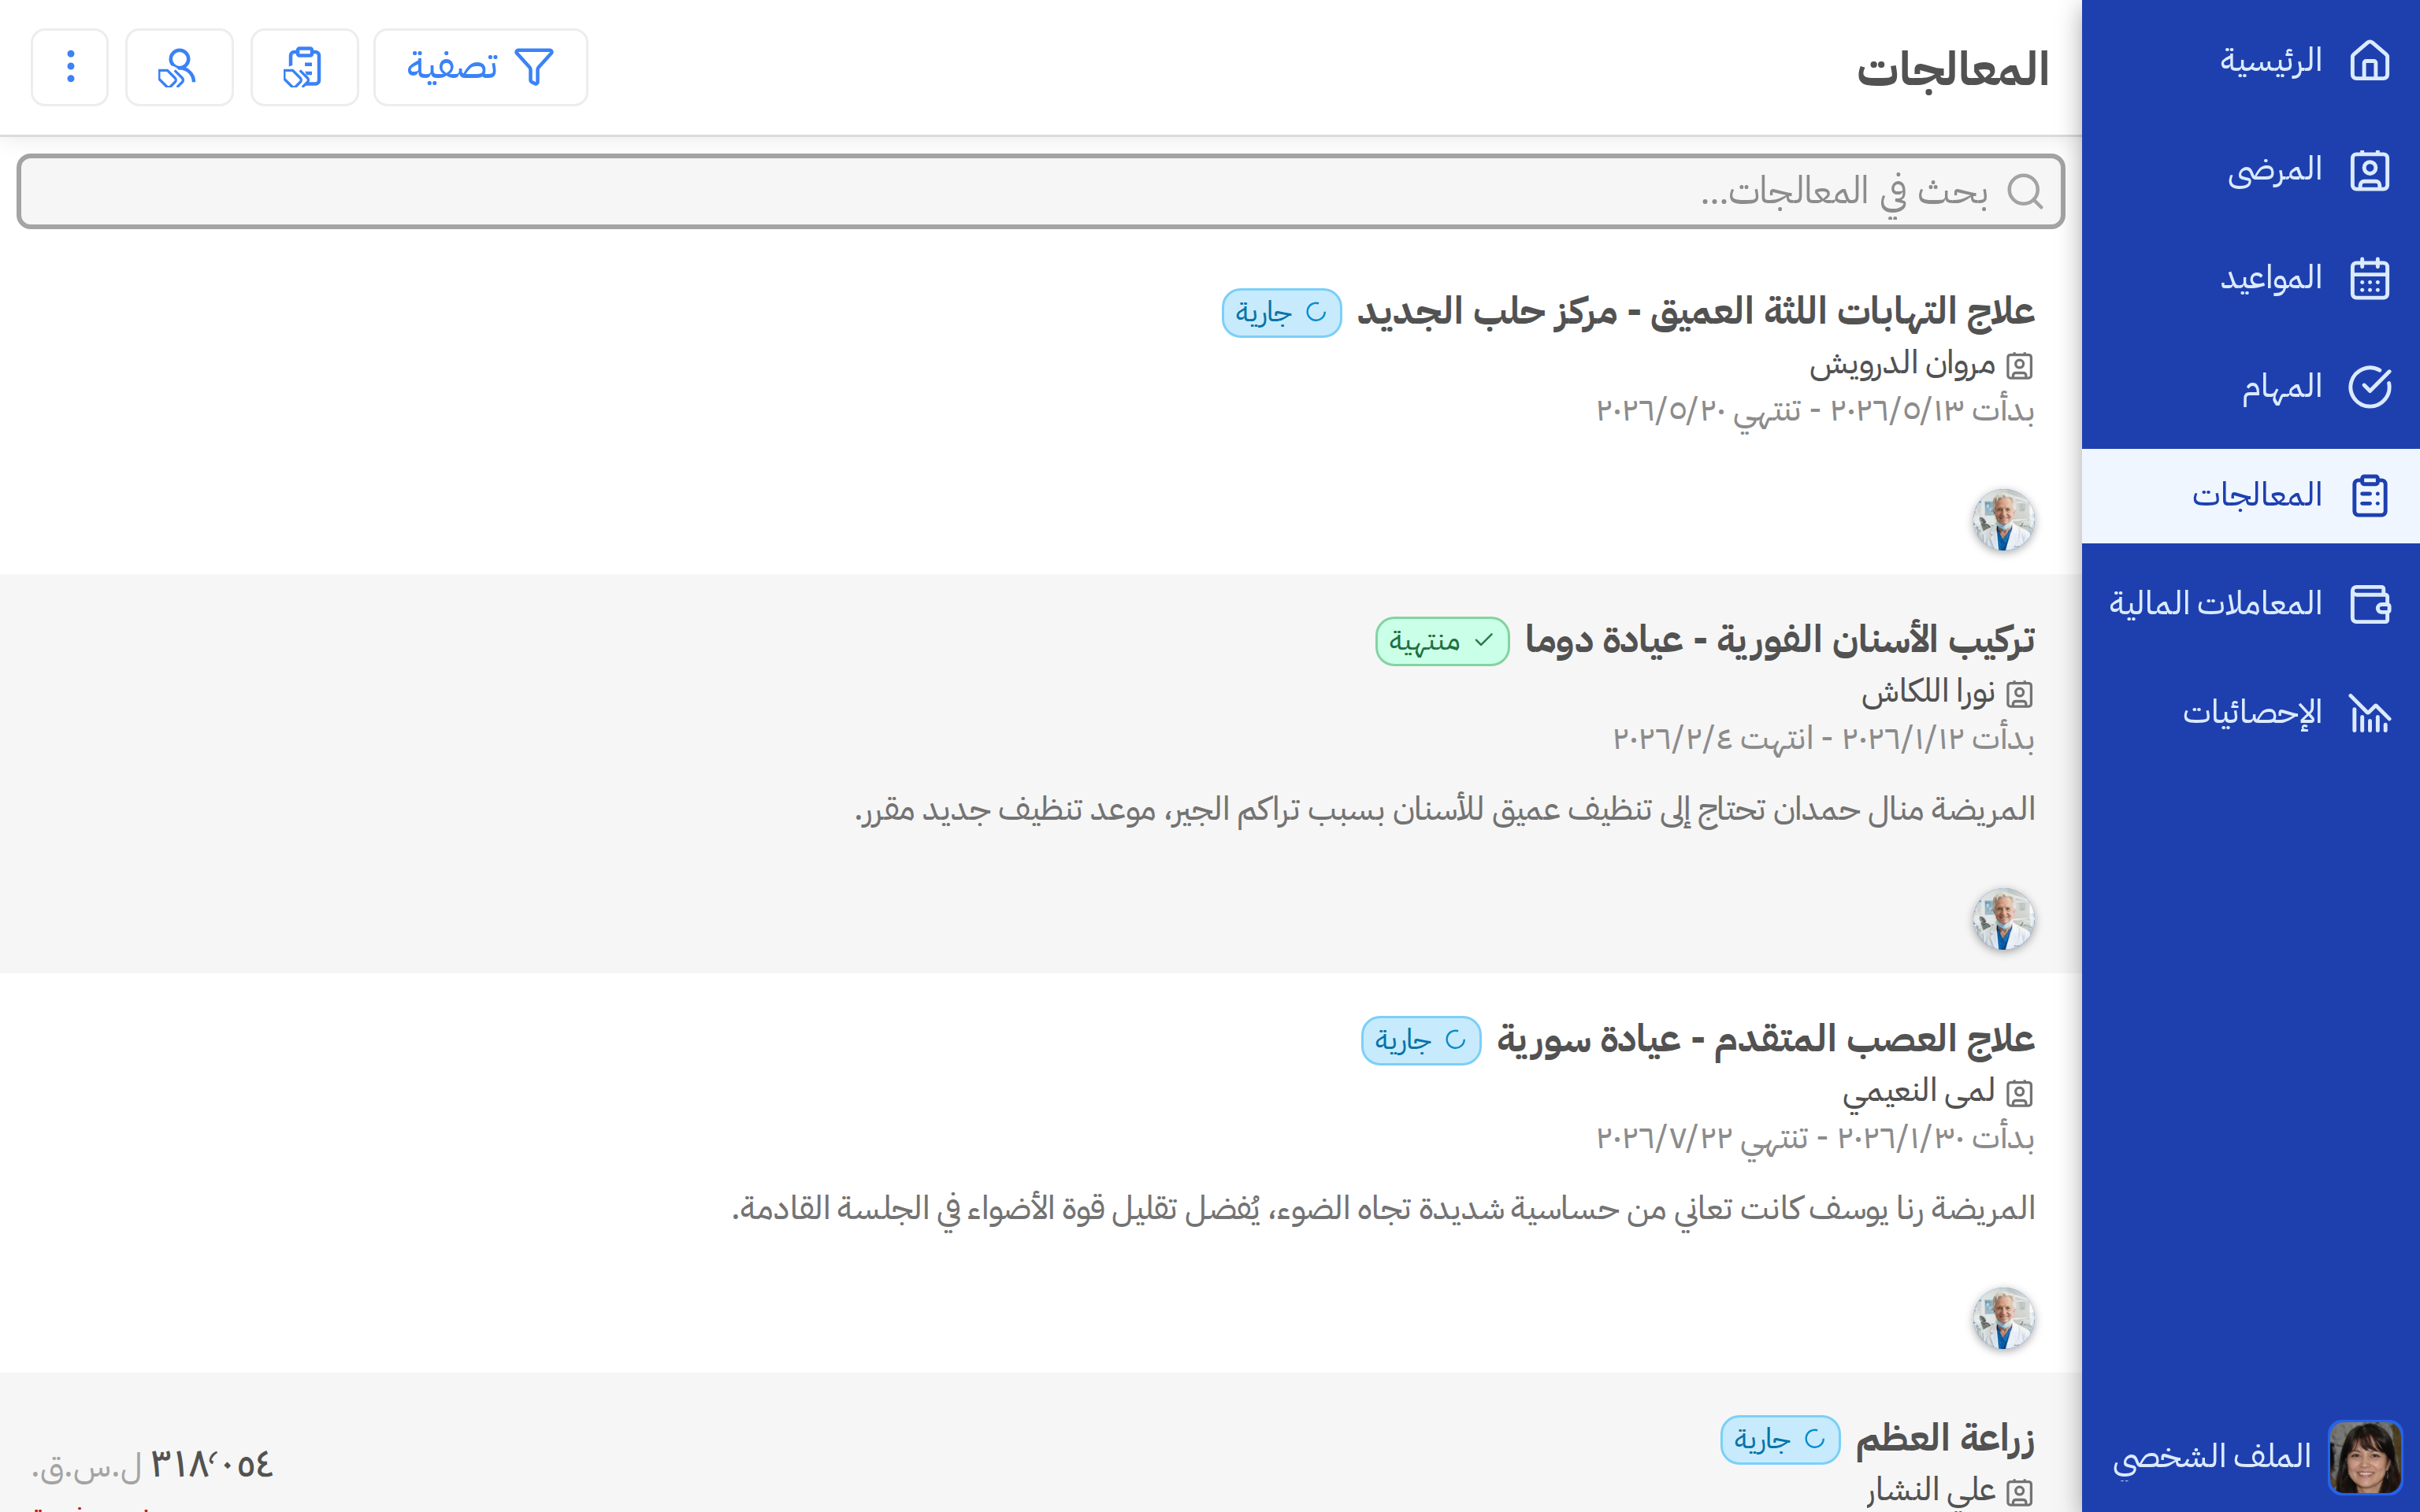
Task: Click the funnel filter icon
Action: click(533, 67)
